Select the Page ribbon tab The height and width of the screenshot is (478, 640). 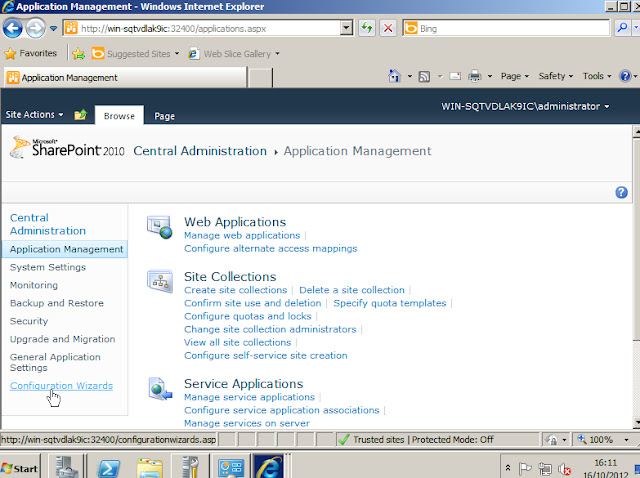pyautogui.click(x=164, y=116)
